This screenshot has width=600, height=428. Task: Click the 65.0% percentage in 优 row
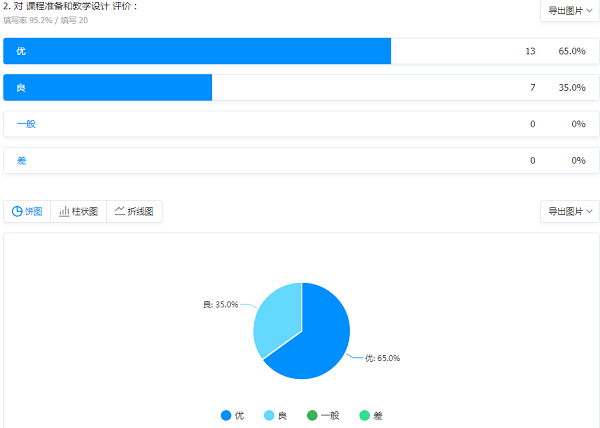(571, 51)
